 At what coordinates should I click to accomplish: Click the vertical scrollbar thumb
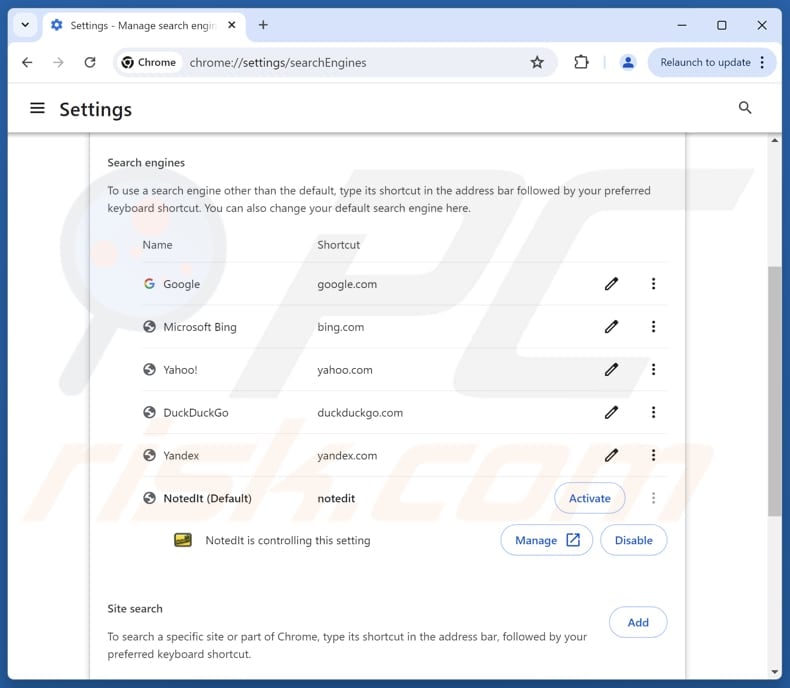[774, 391]
